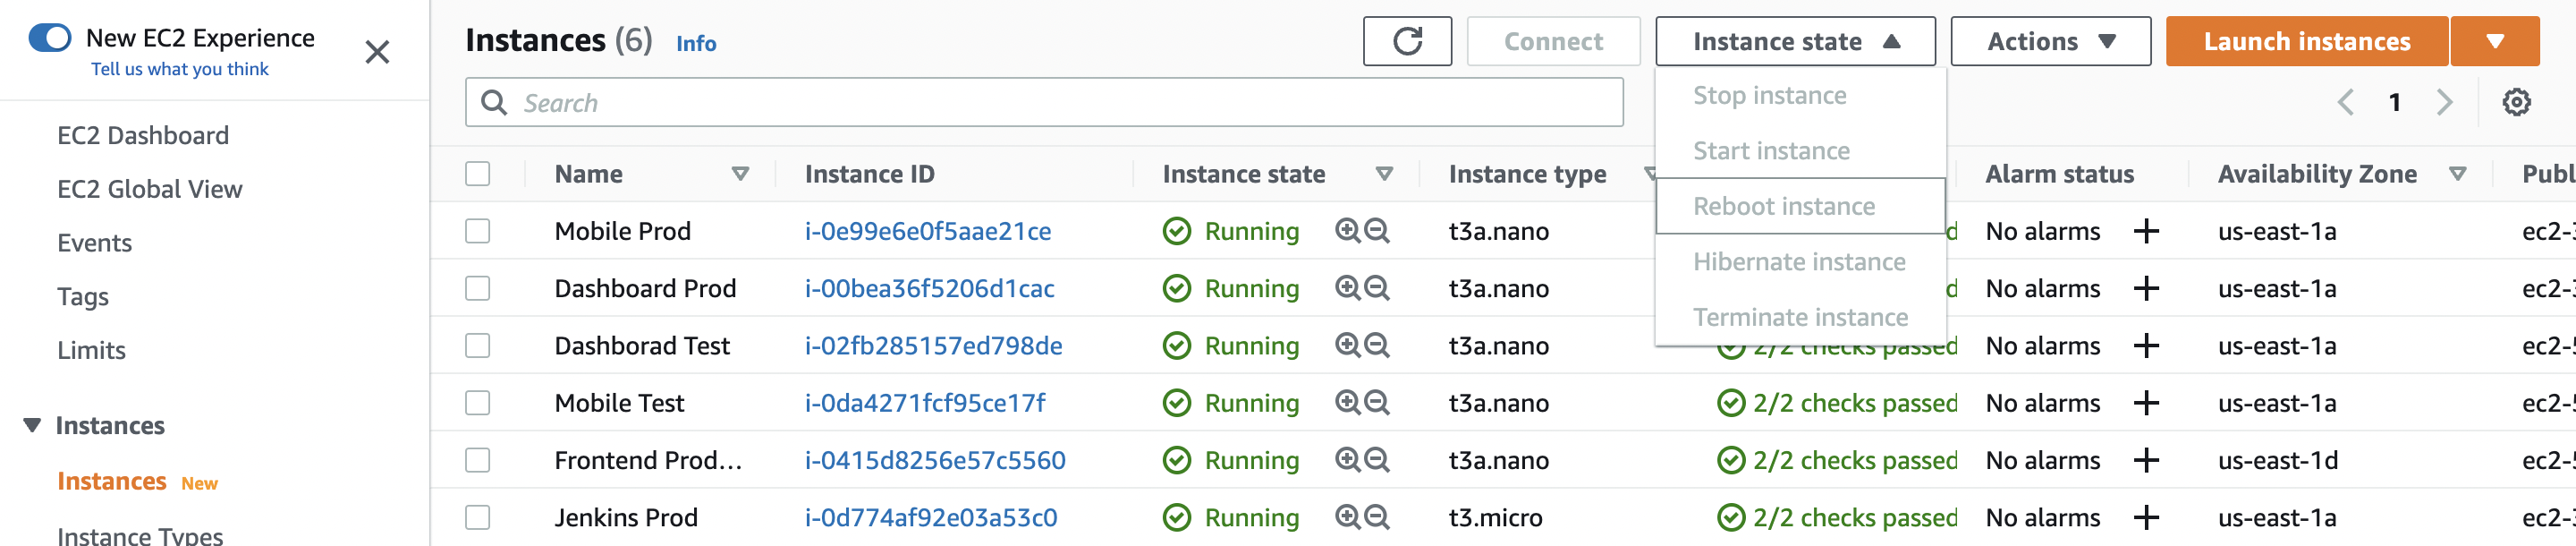Open instance ID i-0e99e6e0f5aae21ce

tap(928, 231)
